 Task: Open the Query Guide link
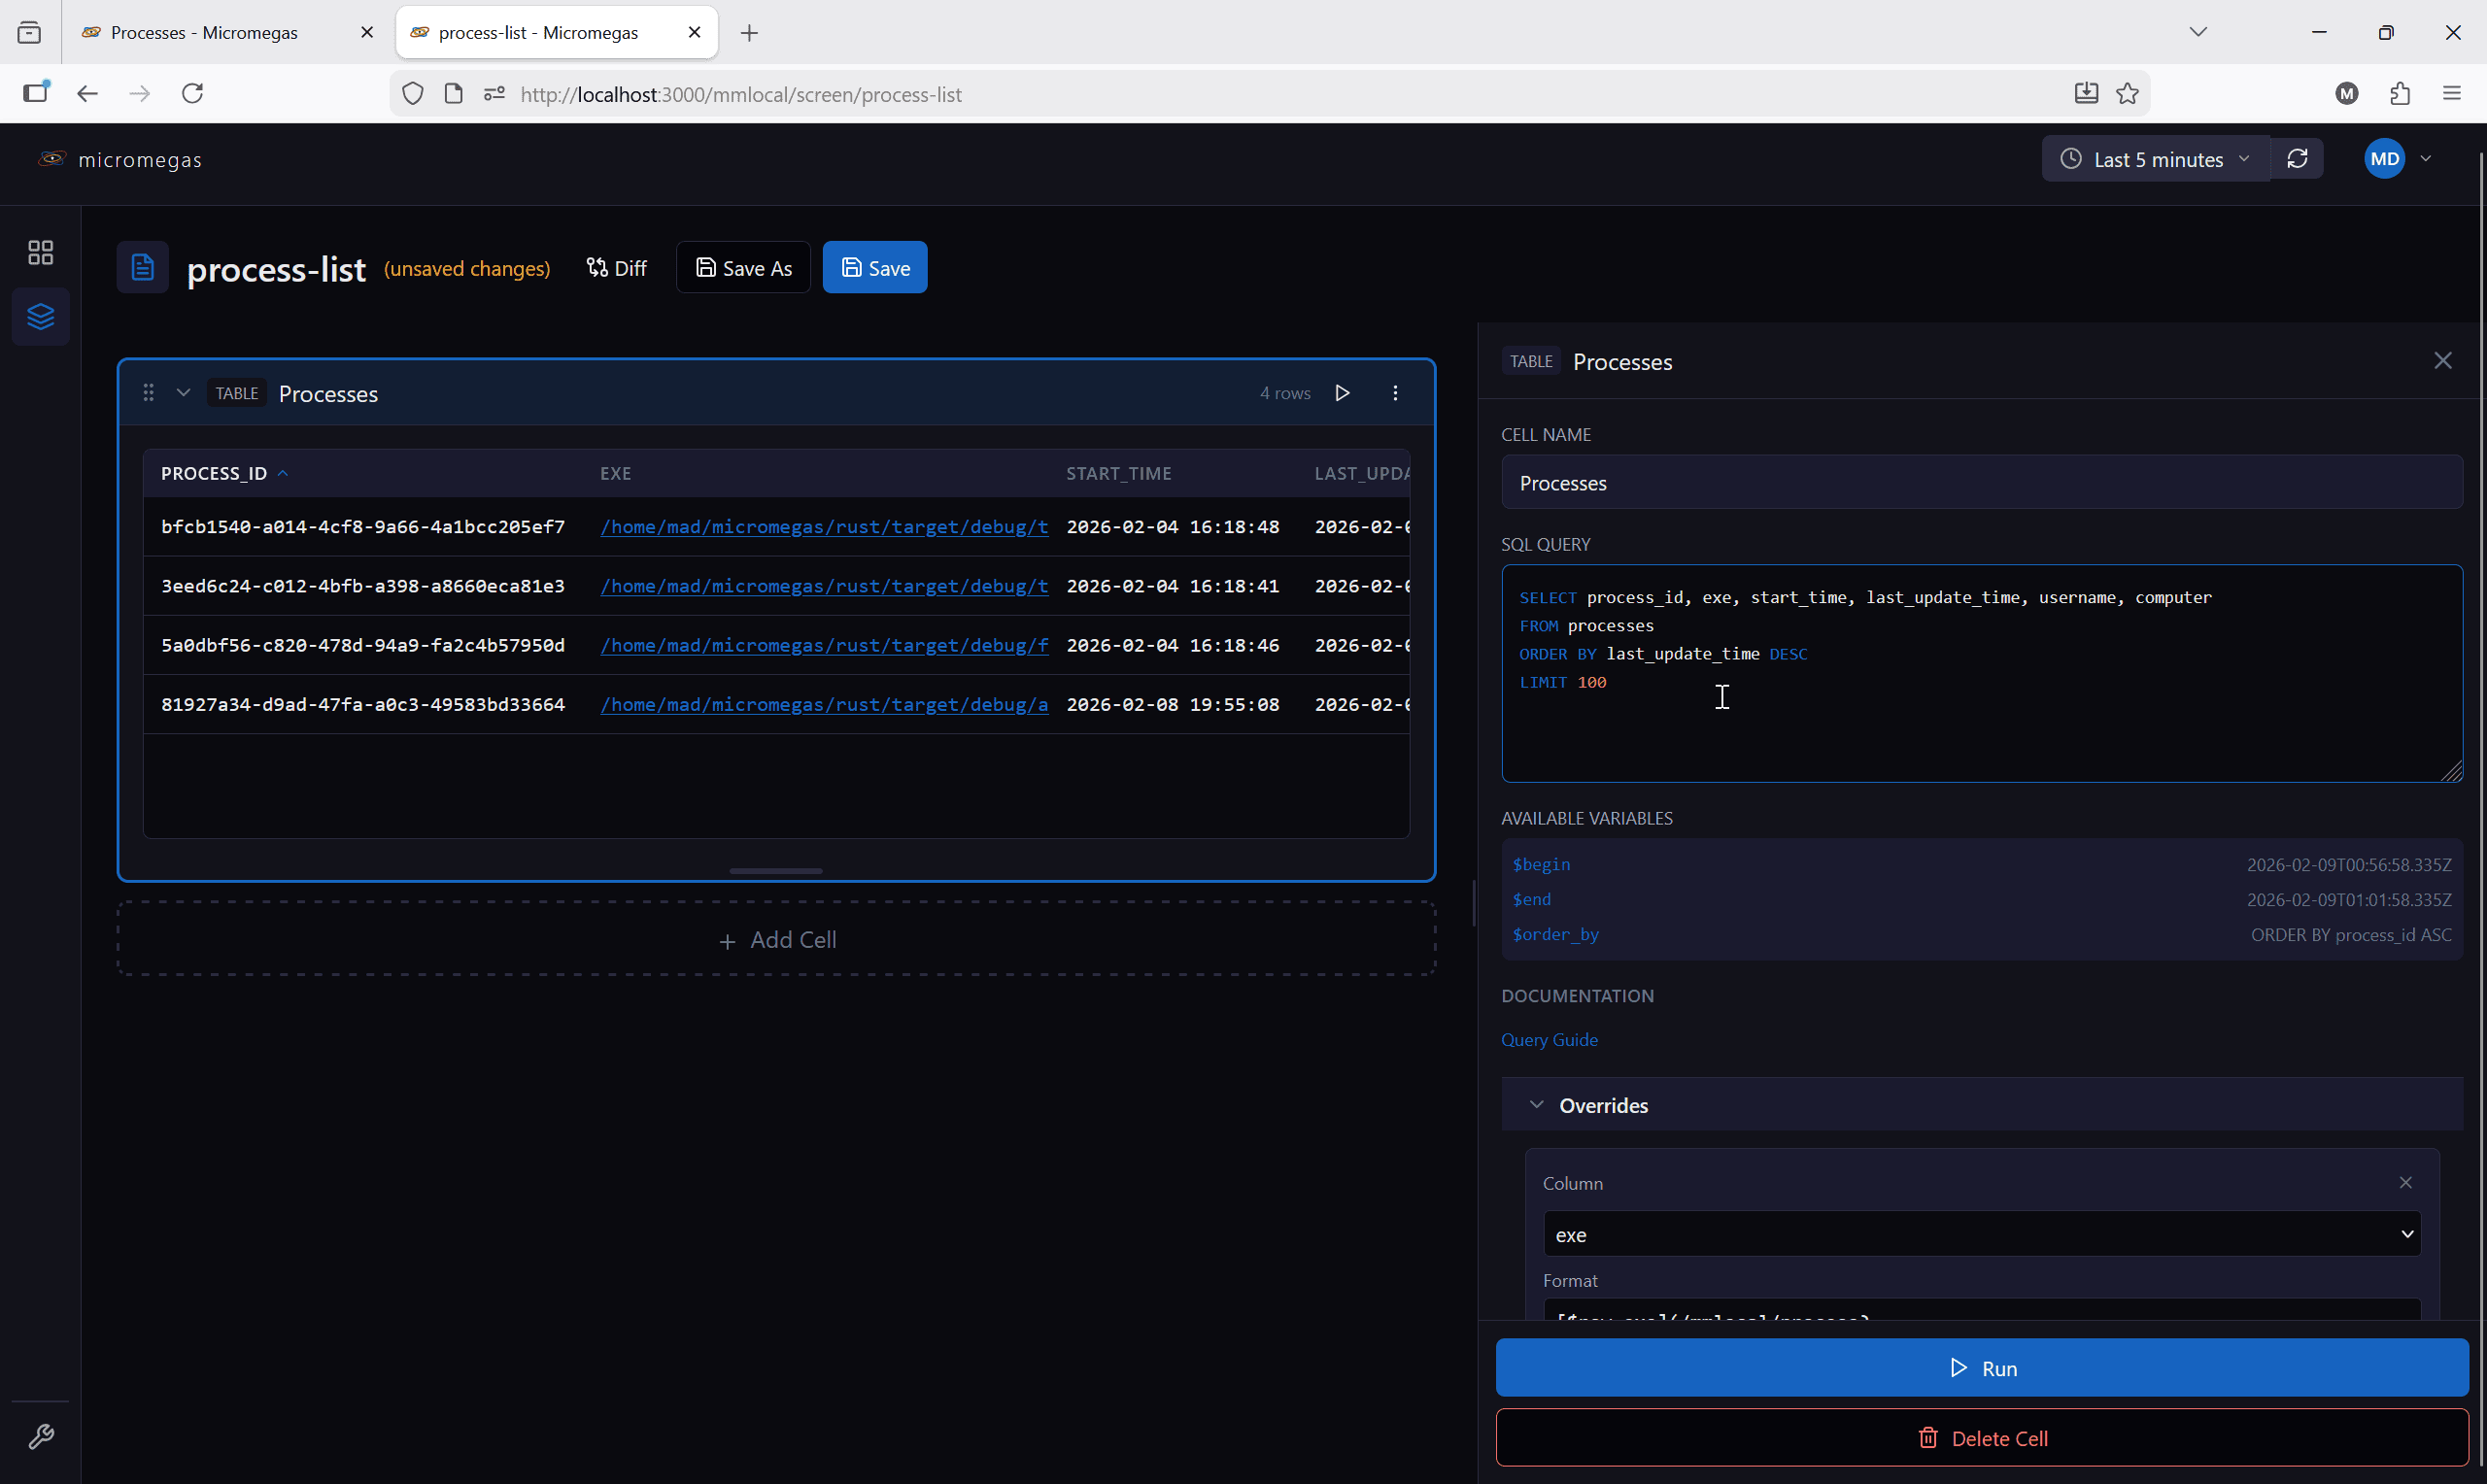[1549, 1040]
